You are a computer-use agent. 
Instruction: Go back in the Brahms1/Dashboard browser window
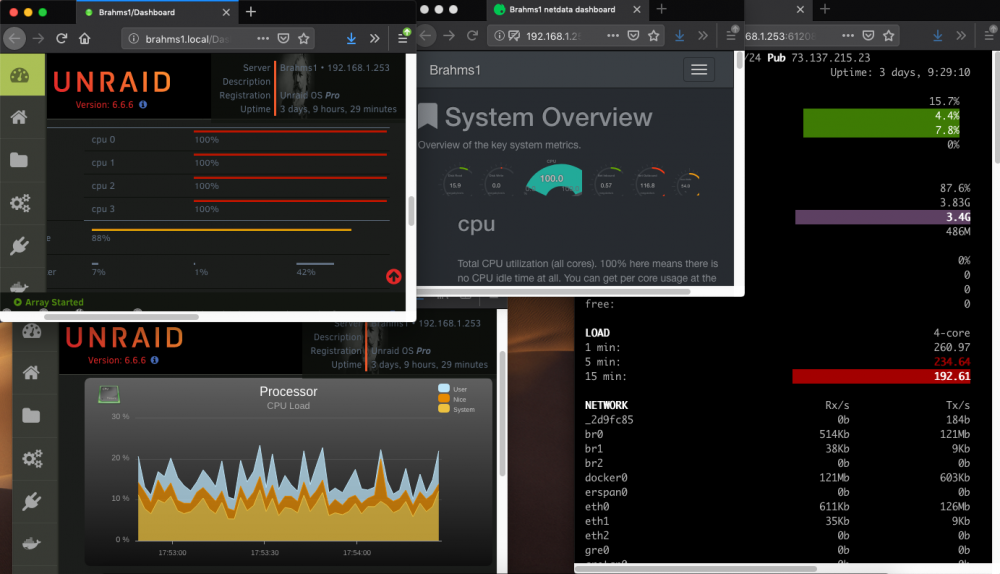click(x=15, y=39)
